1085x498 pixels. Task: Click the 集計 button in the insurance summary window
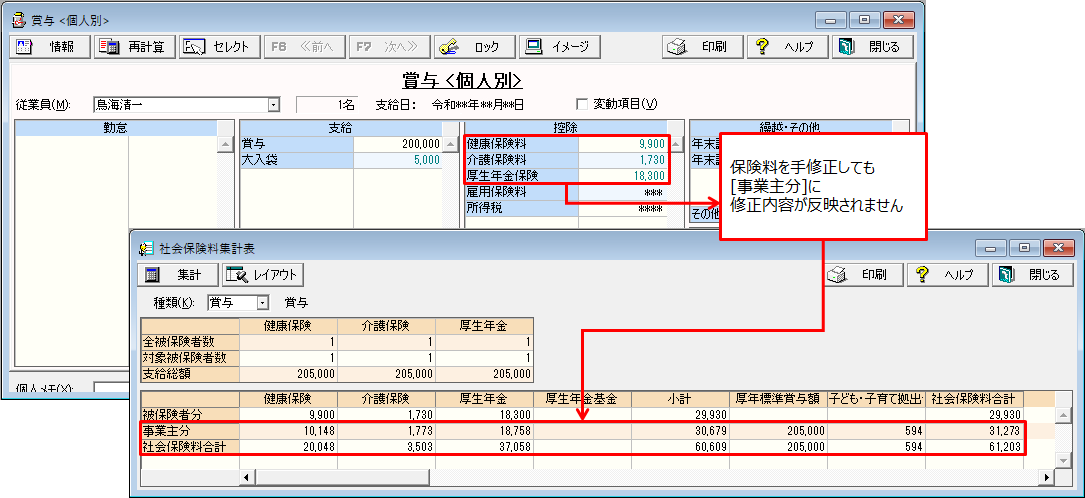click(x=176, y=275)
